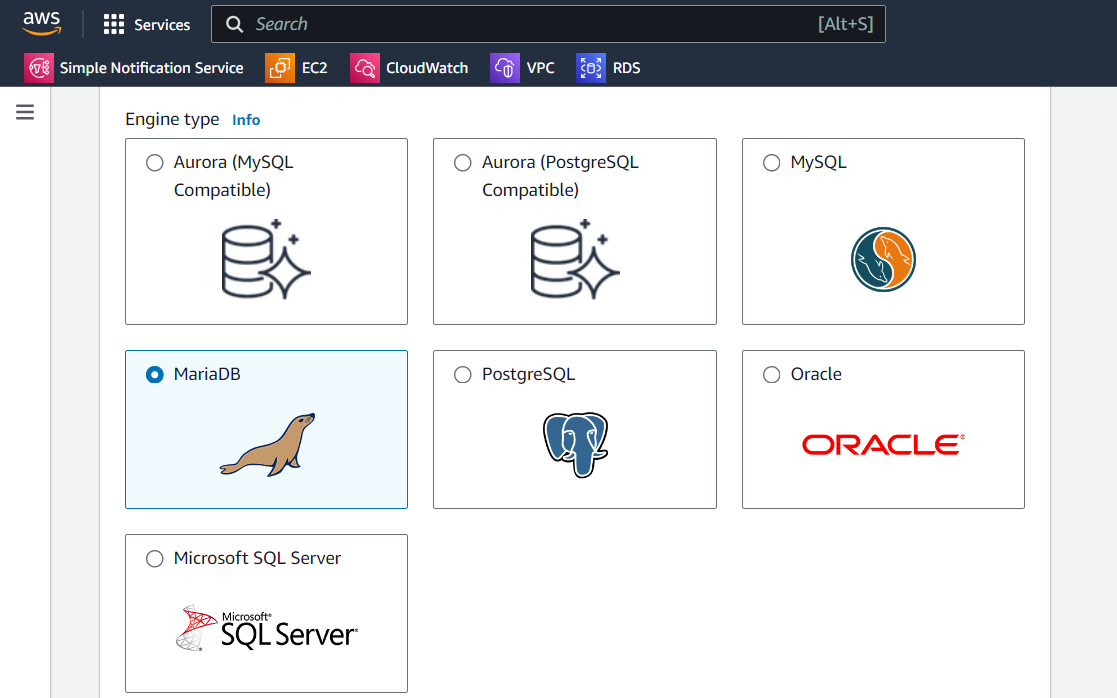
Task: Click the red Oracle logo
Action: click(x=883, y=444)
